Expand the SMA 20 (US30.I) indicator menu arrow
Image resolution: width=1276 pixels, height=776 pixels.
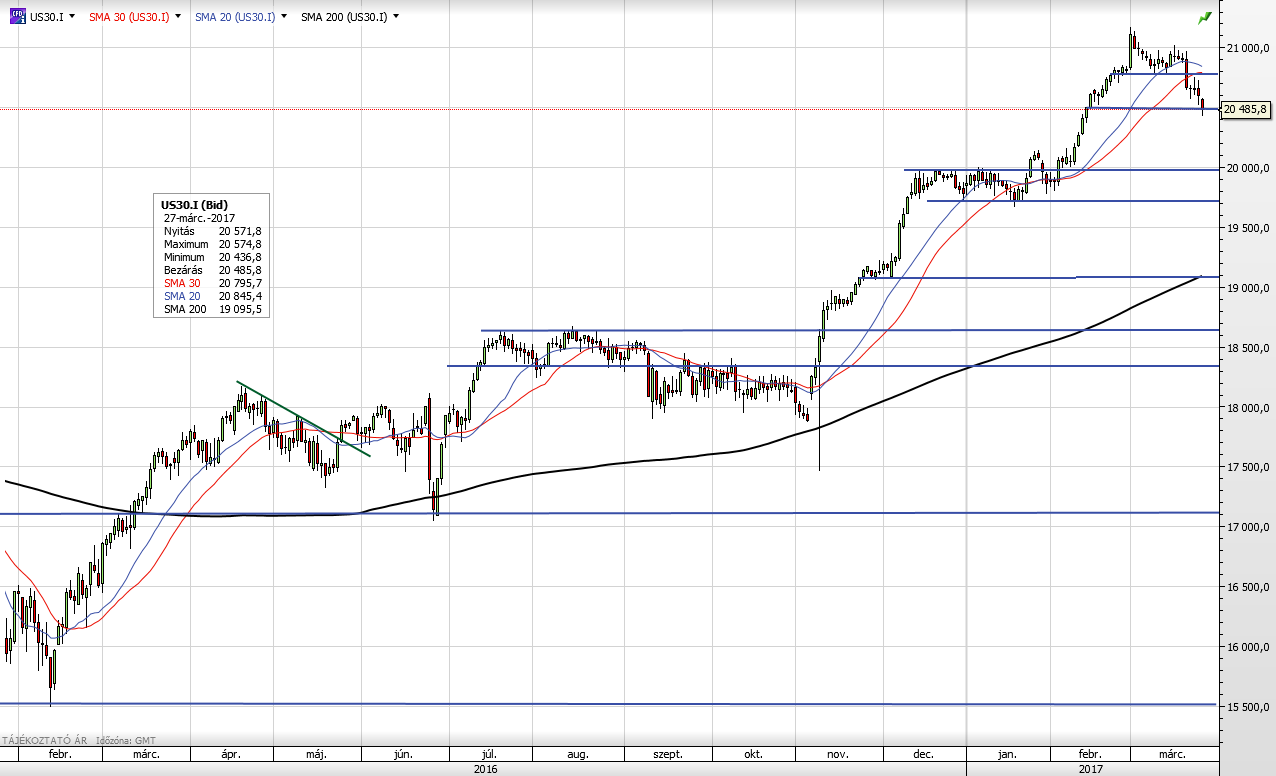coord(284,17)
